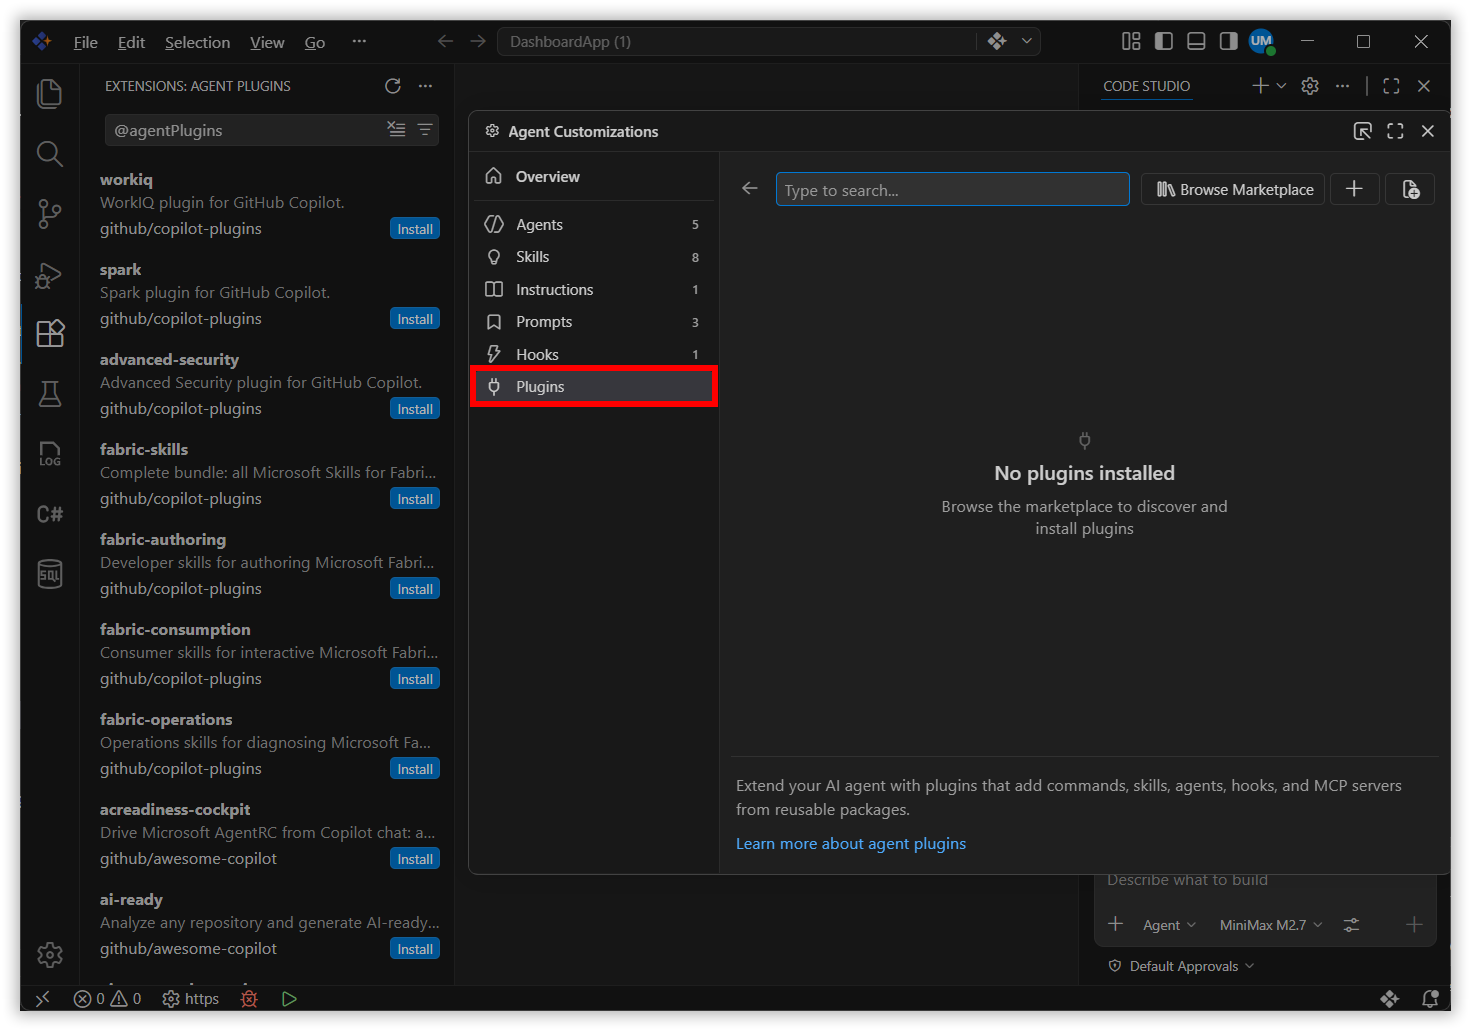Open the Go menu
This screenshot has width=1471, height=1031.
(x=315, y=42)
